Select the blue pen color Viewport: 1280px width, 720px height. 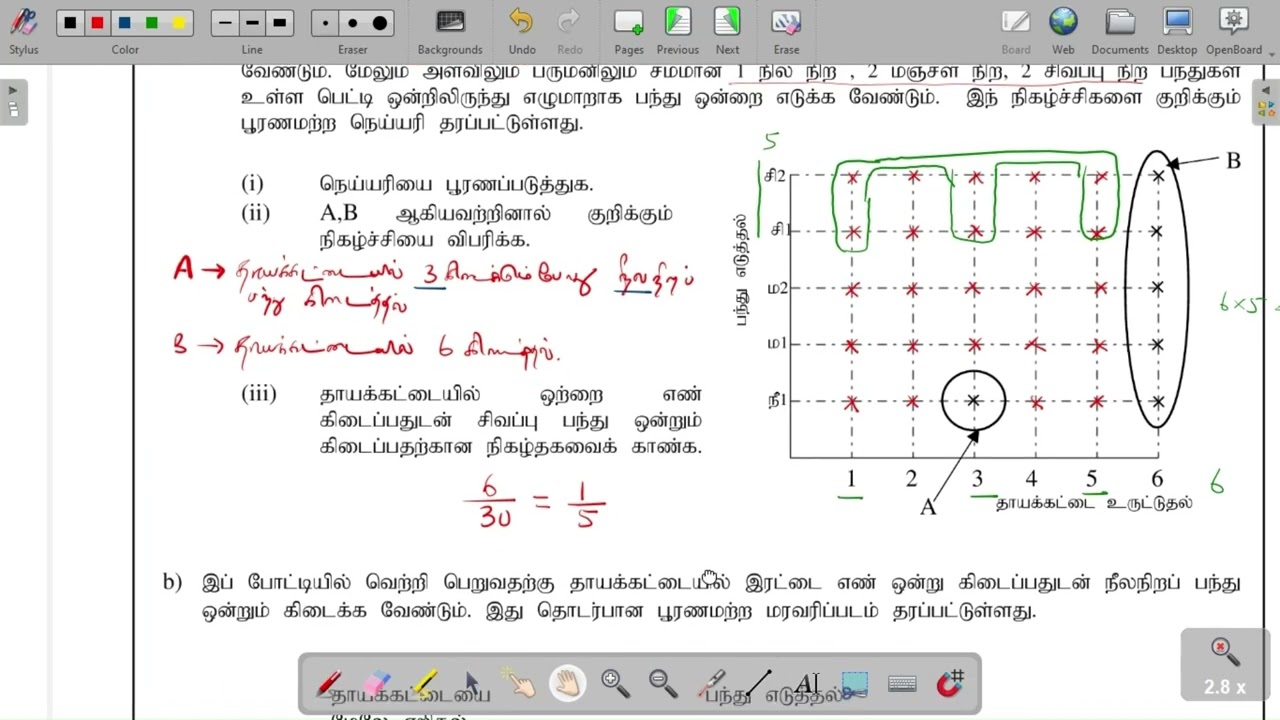pos(124,23)
